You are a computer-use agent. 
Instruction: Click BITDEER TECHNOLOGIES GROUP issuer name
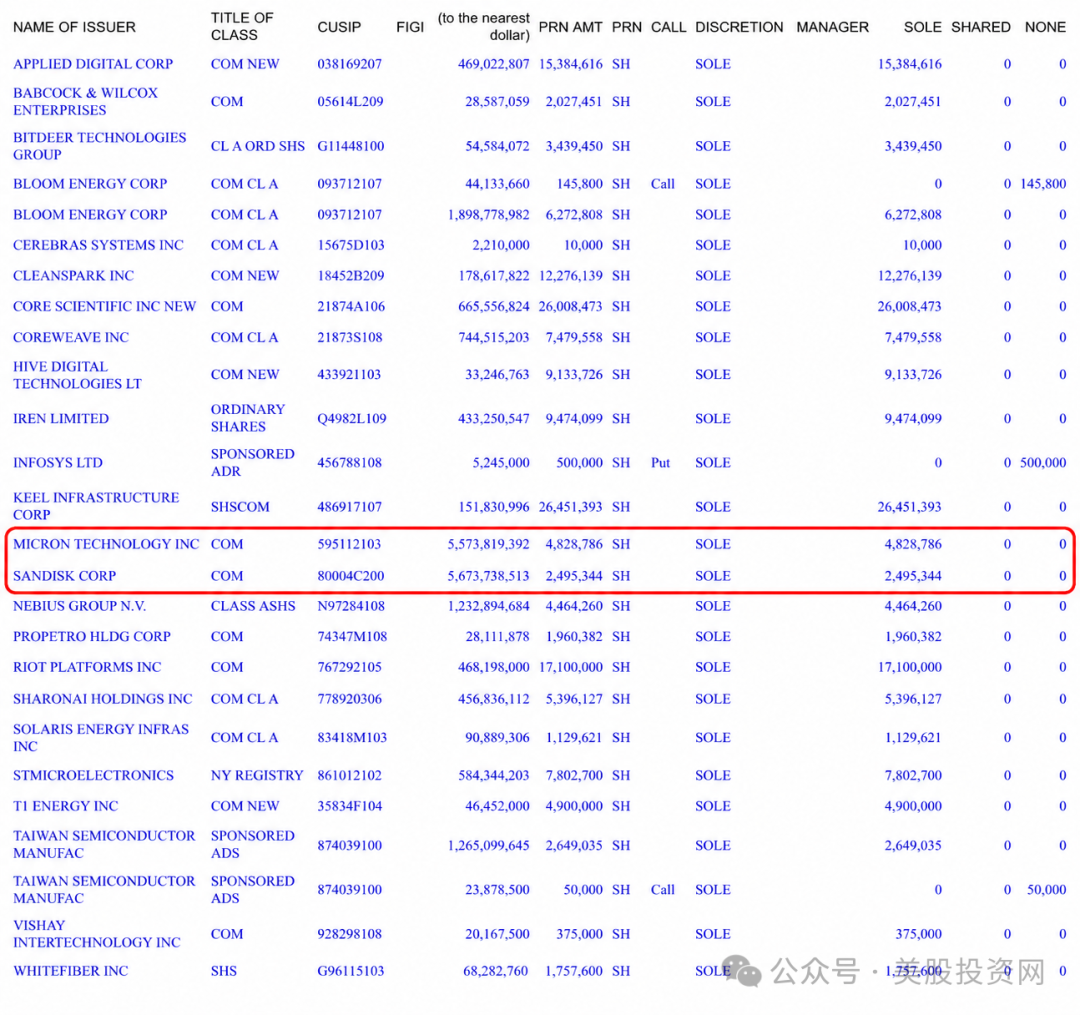100,146
